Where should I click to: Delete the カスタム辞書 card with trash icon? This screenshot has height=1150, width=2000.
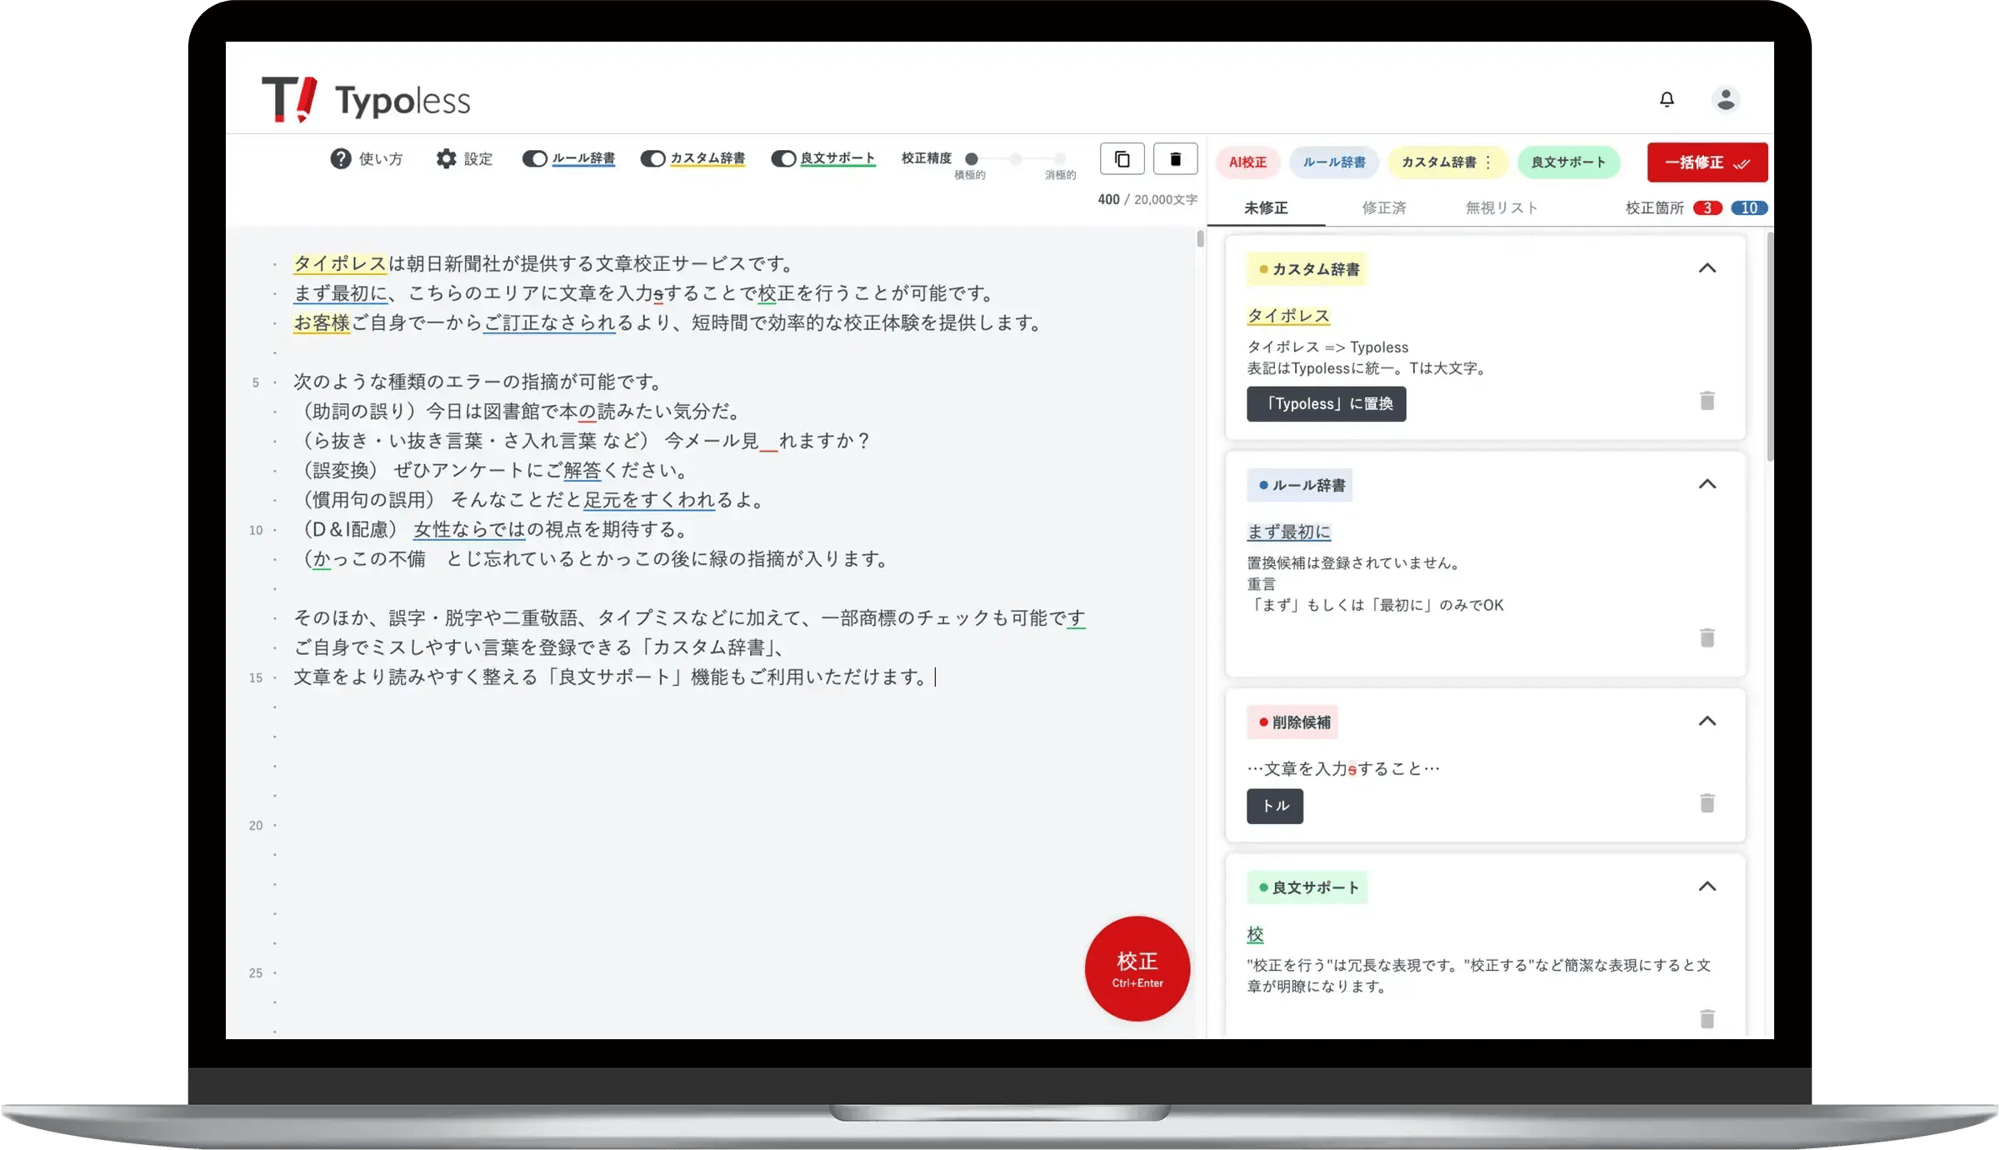tap(1707, 401)
